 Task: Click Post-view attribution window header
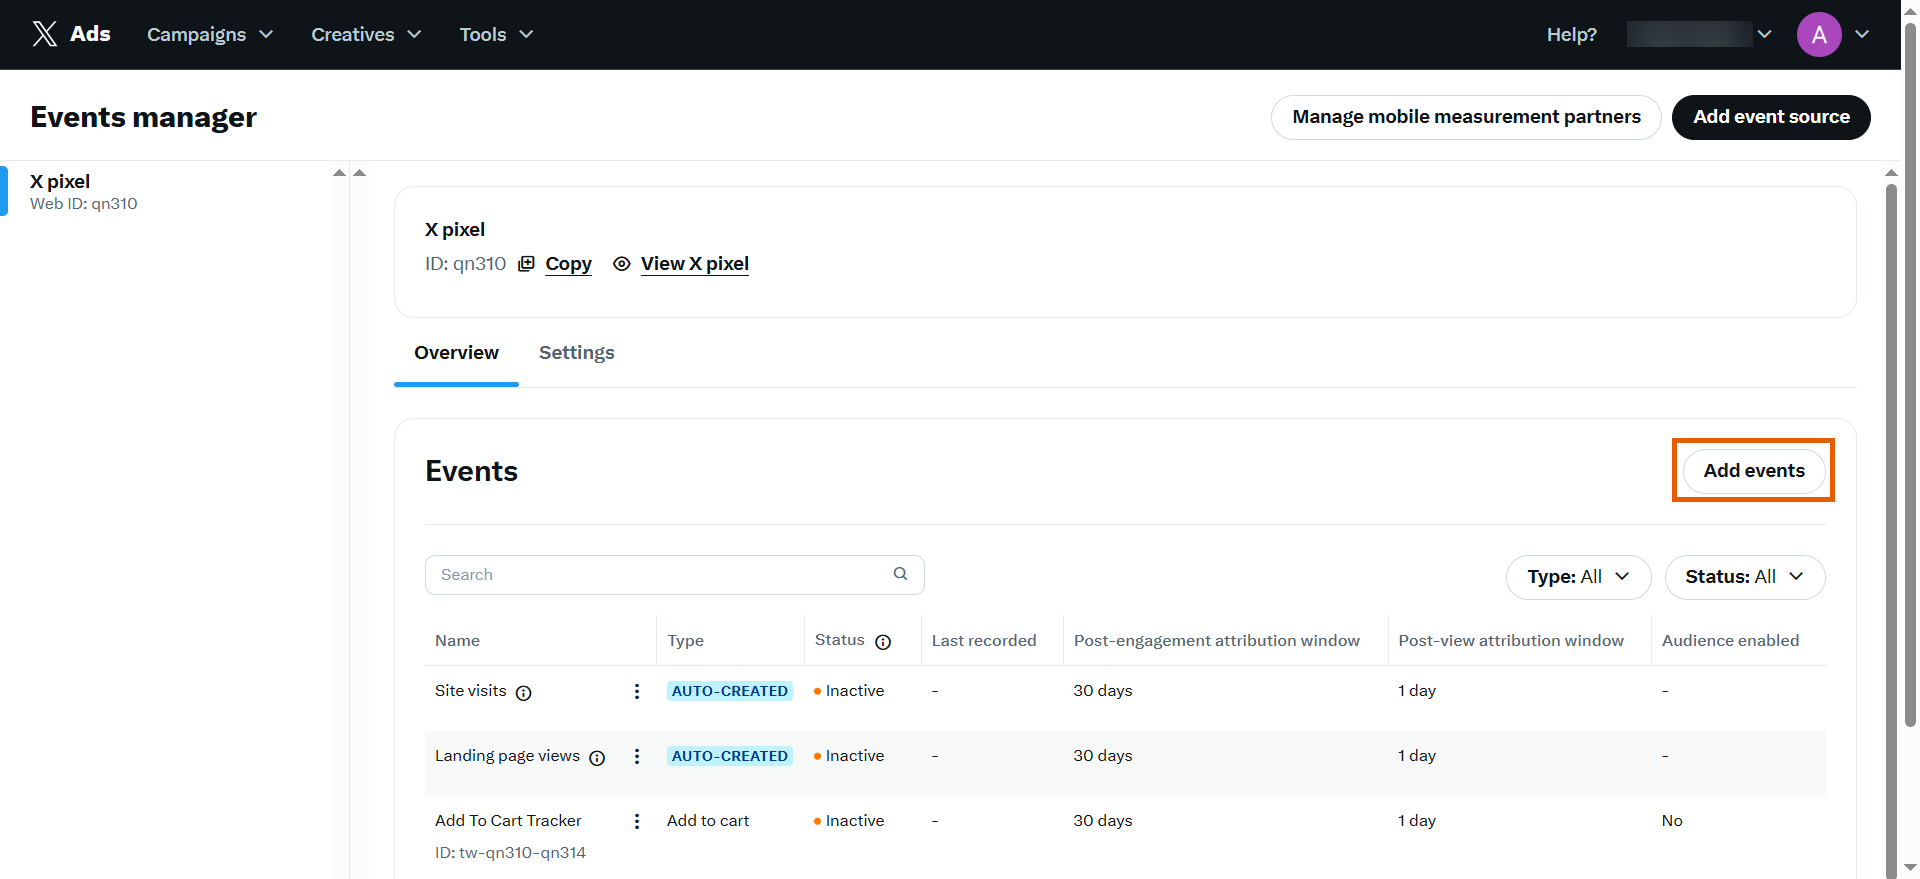point(1511,641)
